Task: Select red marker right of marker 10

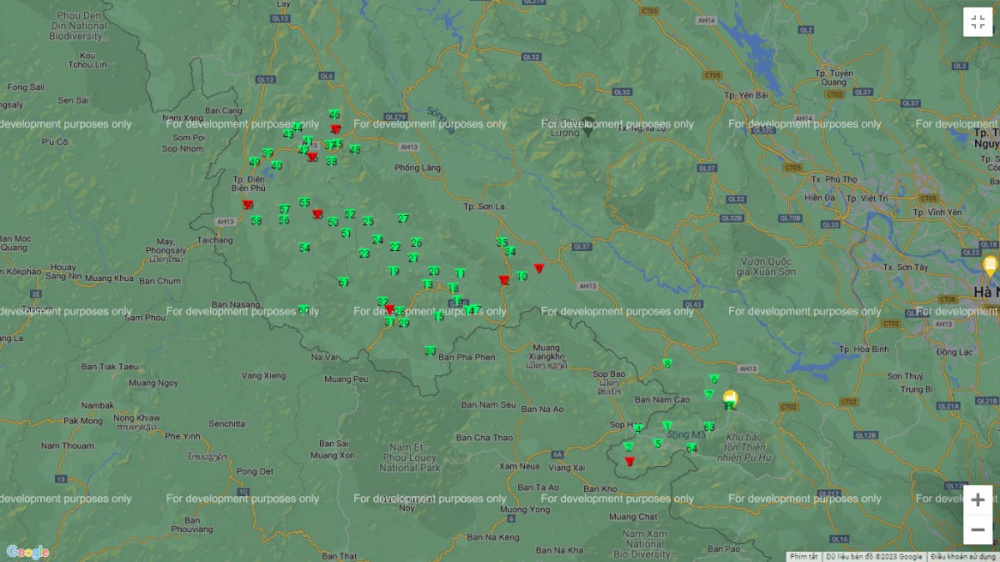Action: (x=539, y=269)
